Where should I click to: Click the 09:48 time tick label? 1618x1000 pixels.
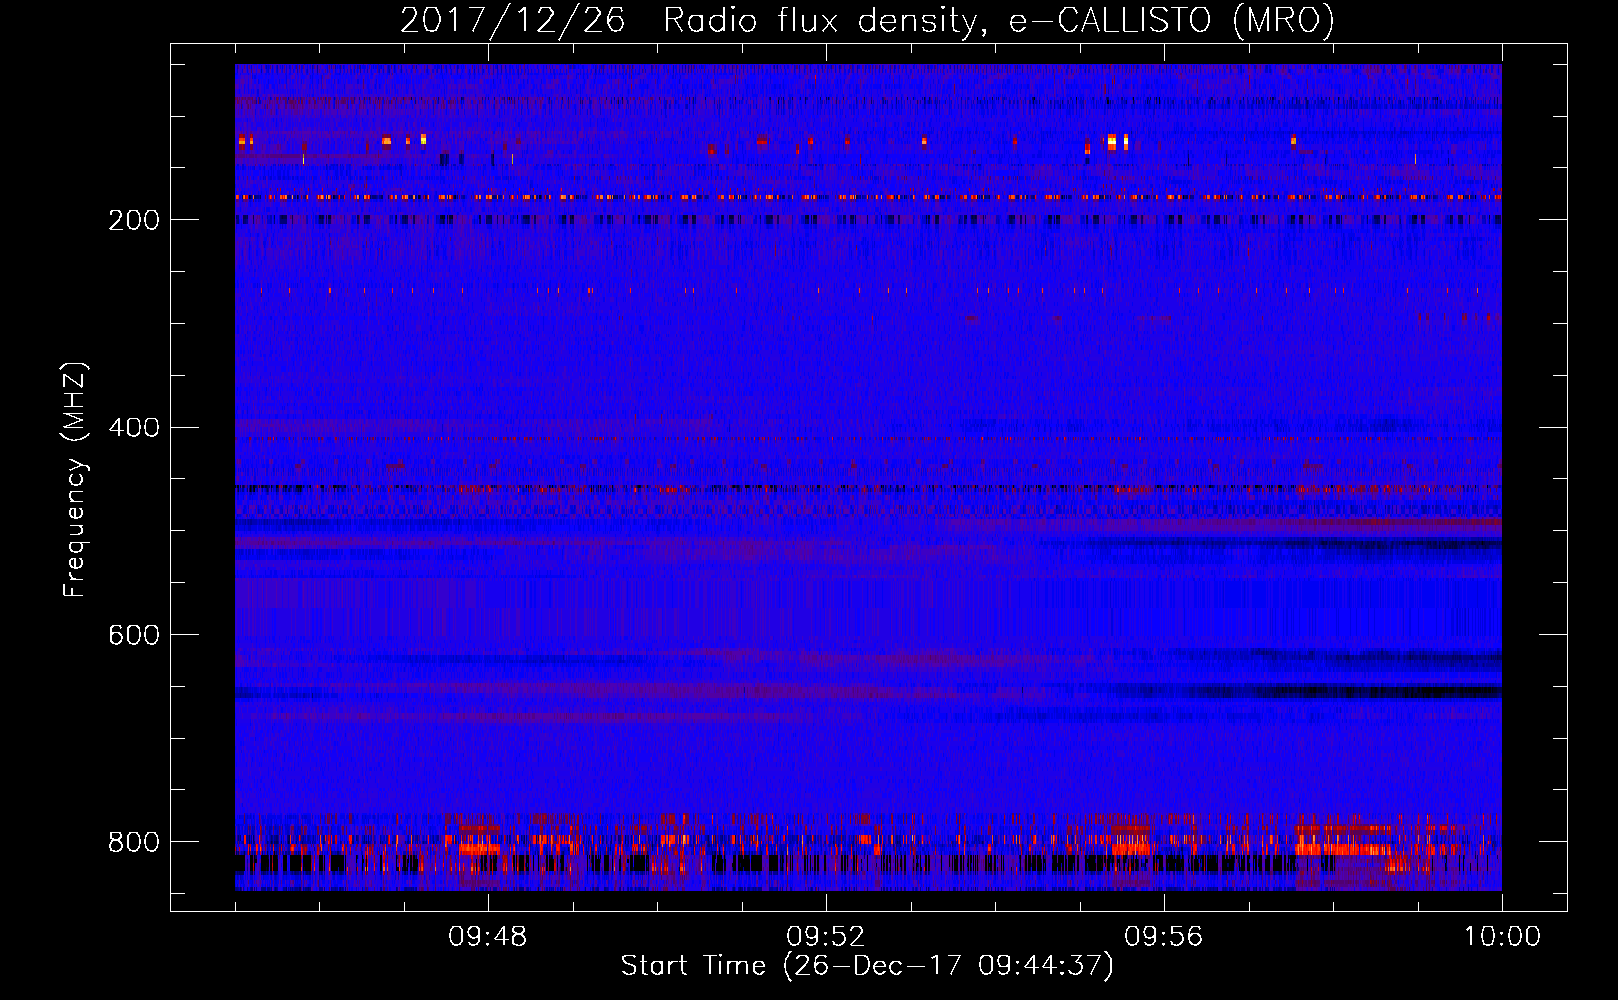coord(488,937)
